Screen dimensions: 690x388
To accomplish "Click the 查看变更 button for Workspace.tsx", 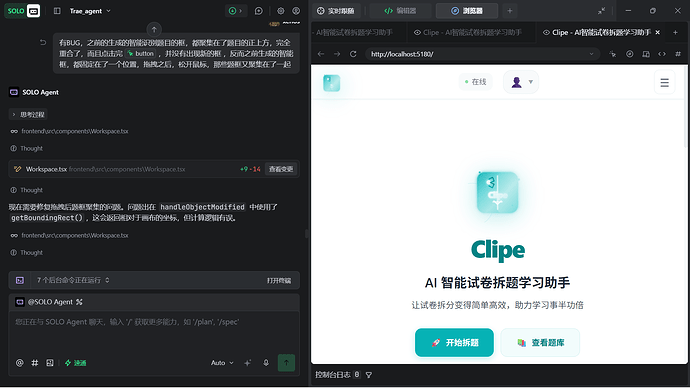I will 281,169.
